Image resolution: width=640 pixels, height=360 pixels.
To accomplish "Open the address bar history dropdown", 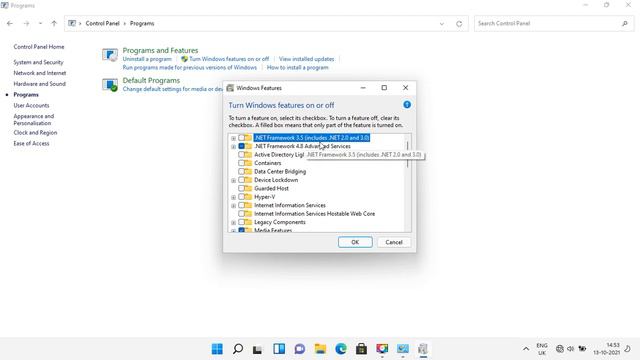I will [x=442, y=24].
